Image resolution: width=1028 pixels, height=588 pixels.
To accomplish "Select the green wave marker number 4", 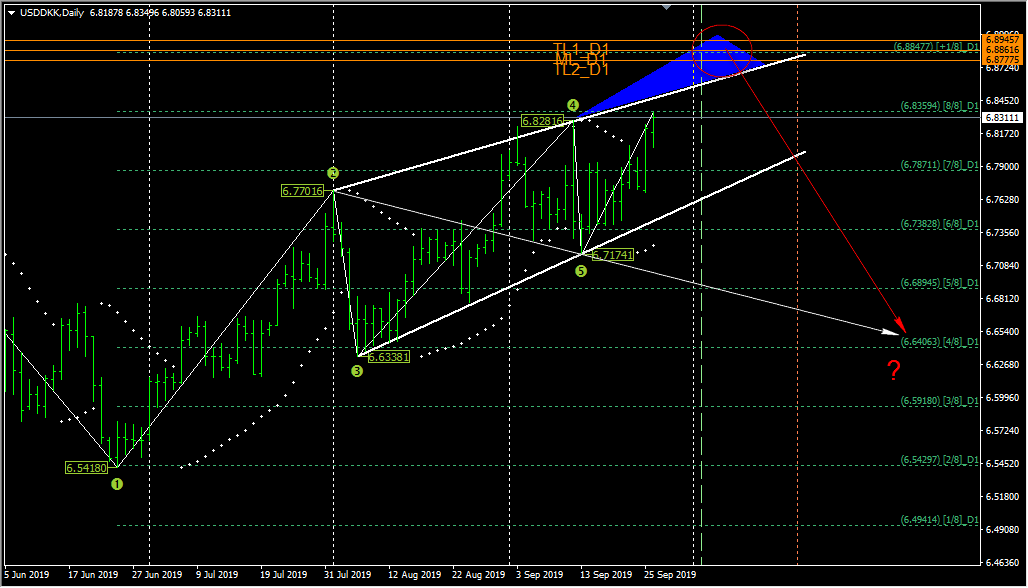I will [573, 105].
